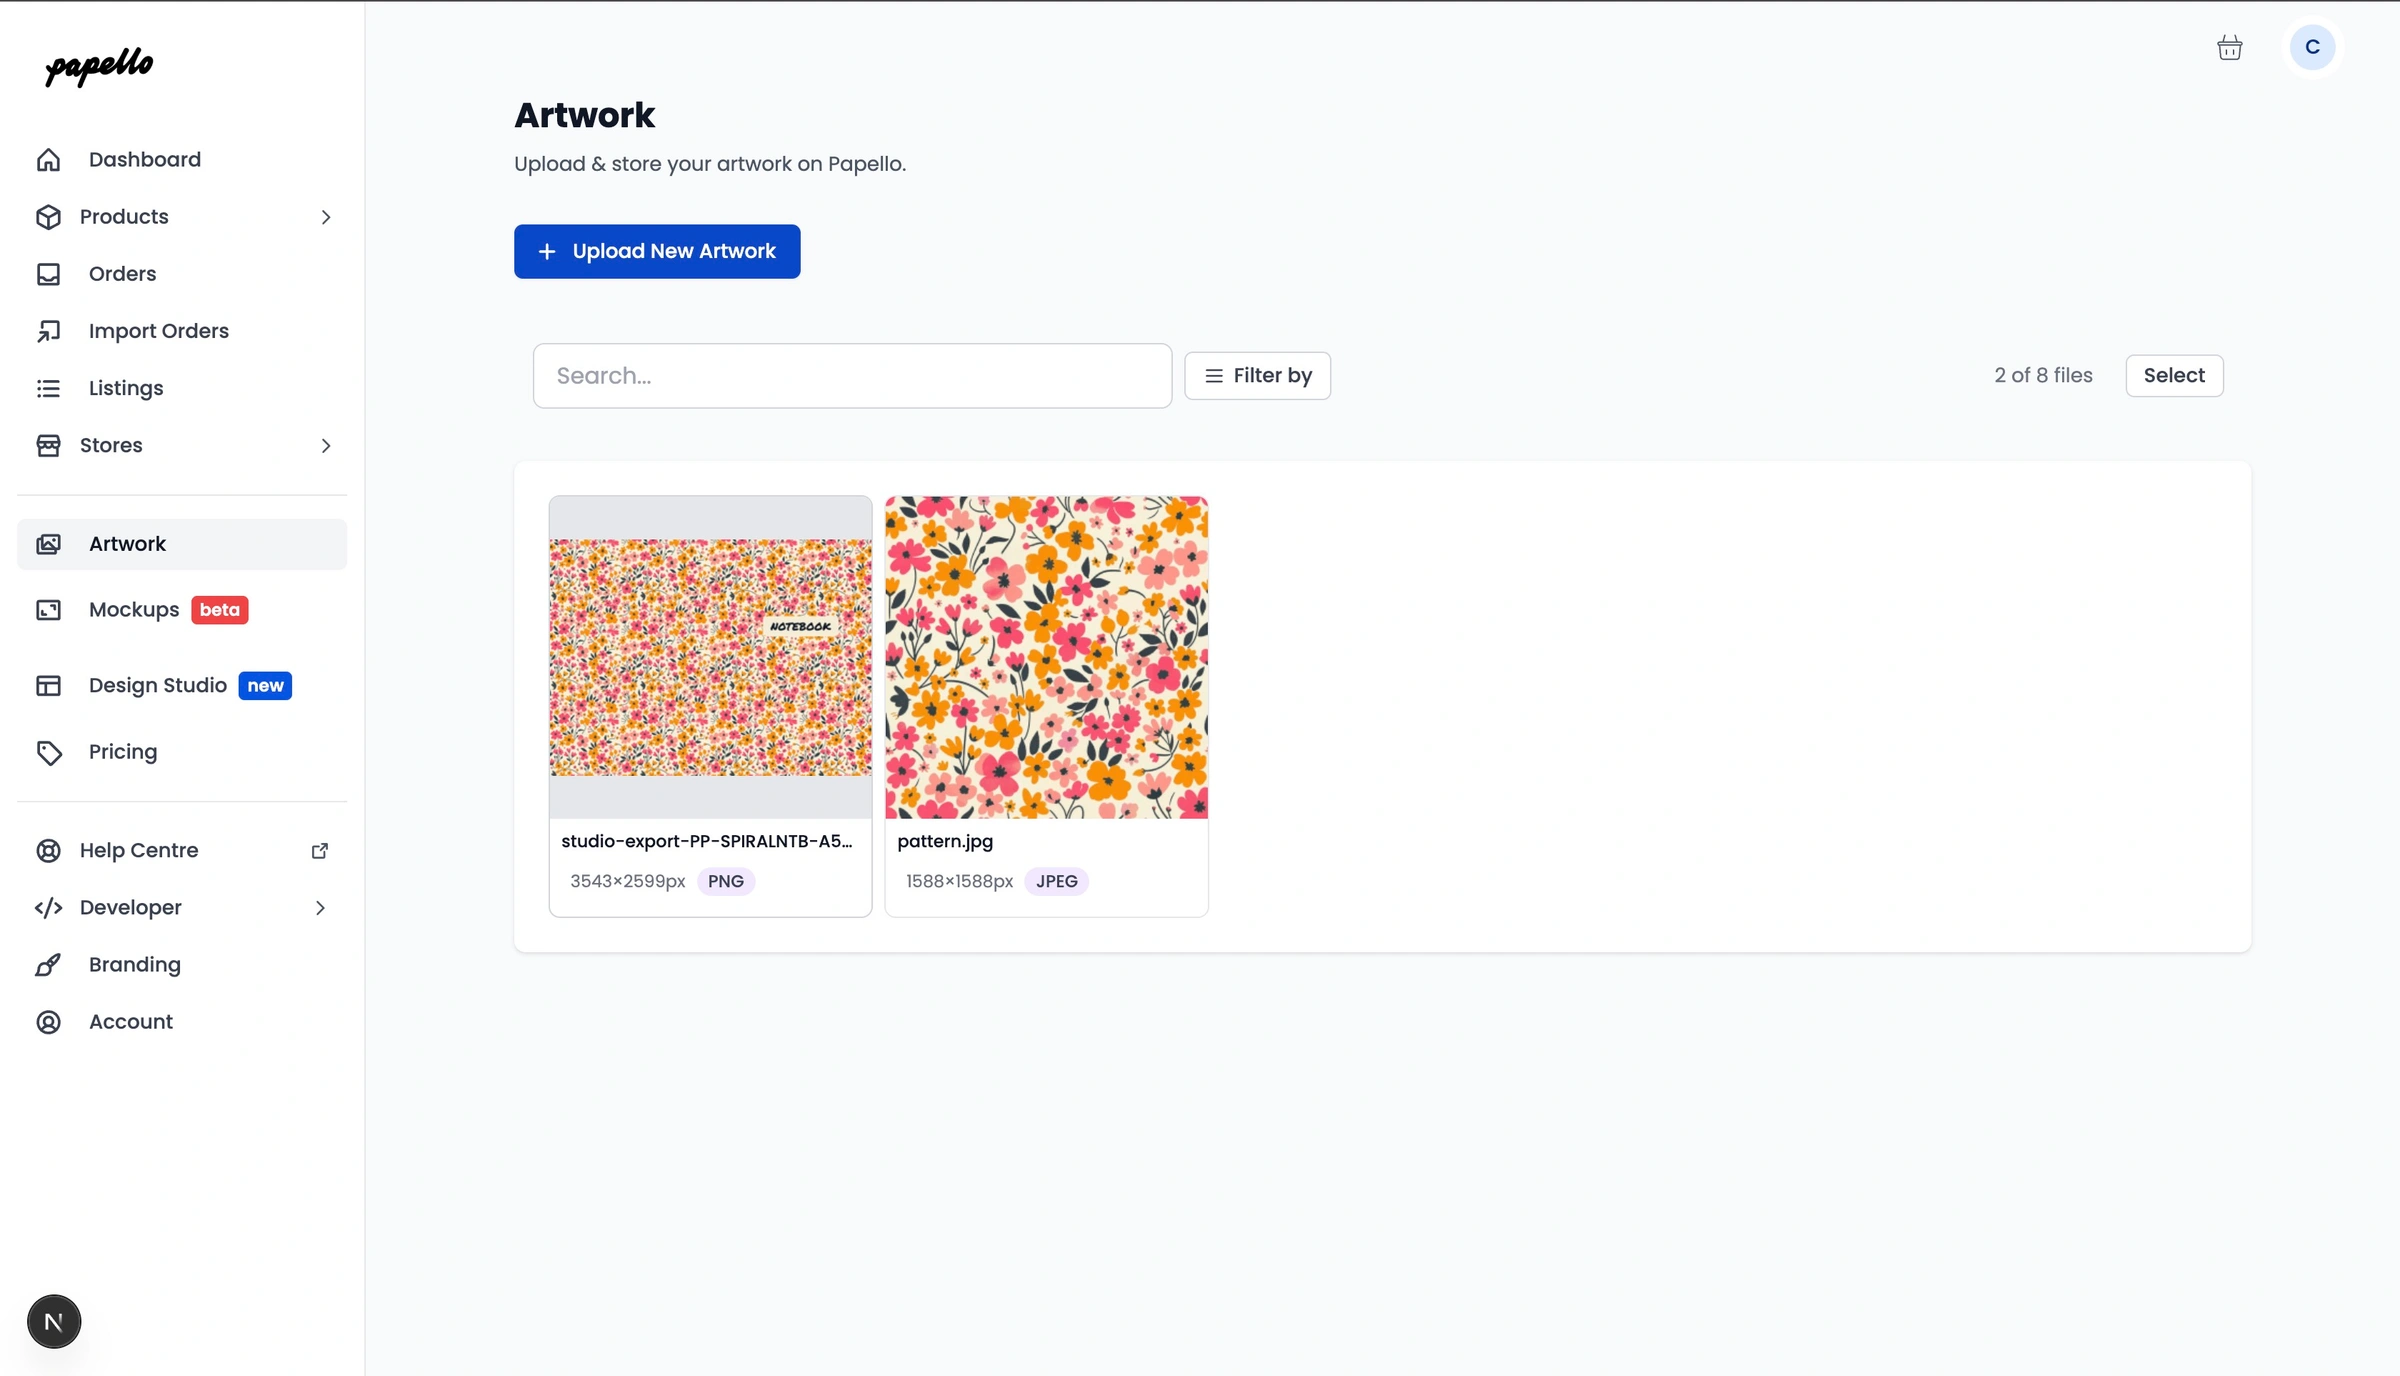Click the Papello logo
The height and width of the screenshot is (1376, 2400).
[x=99, y=66]
